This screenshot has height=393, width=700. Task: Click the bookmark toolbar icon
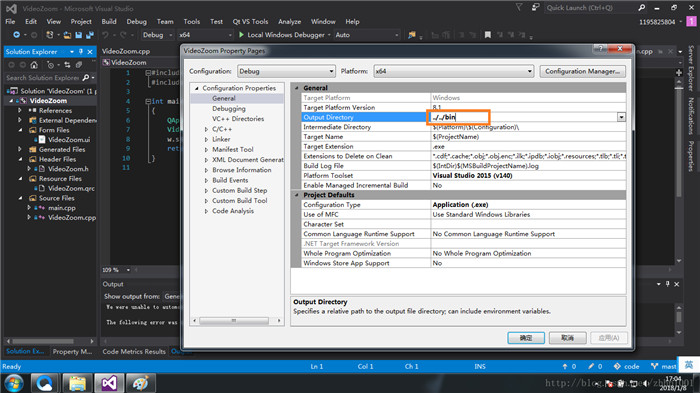[488, 35]
